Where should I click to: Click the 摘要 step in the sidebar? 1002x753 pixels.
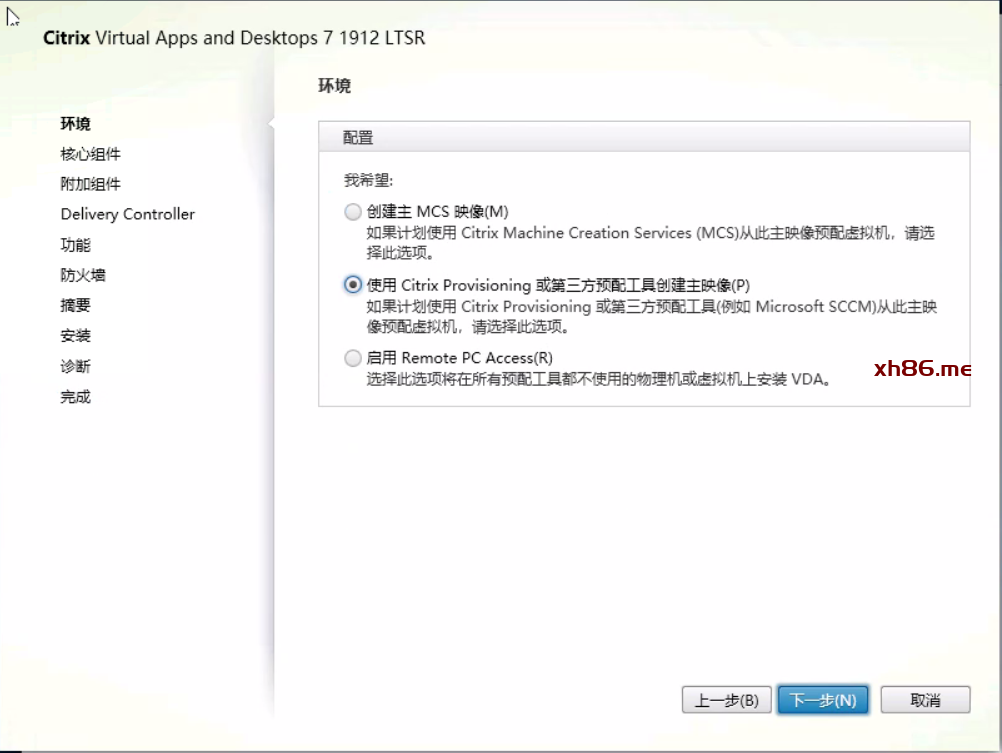(x=76, y=306)
